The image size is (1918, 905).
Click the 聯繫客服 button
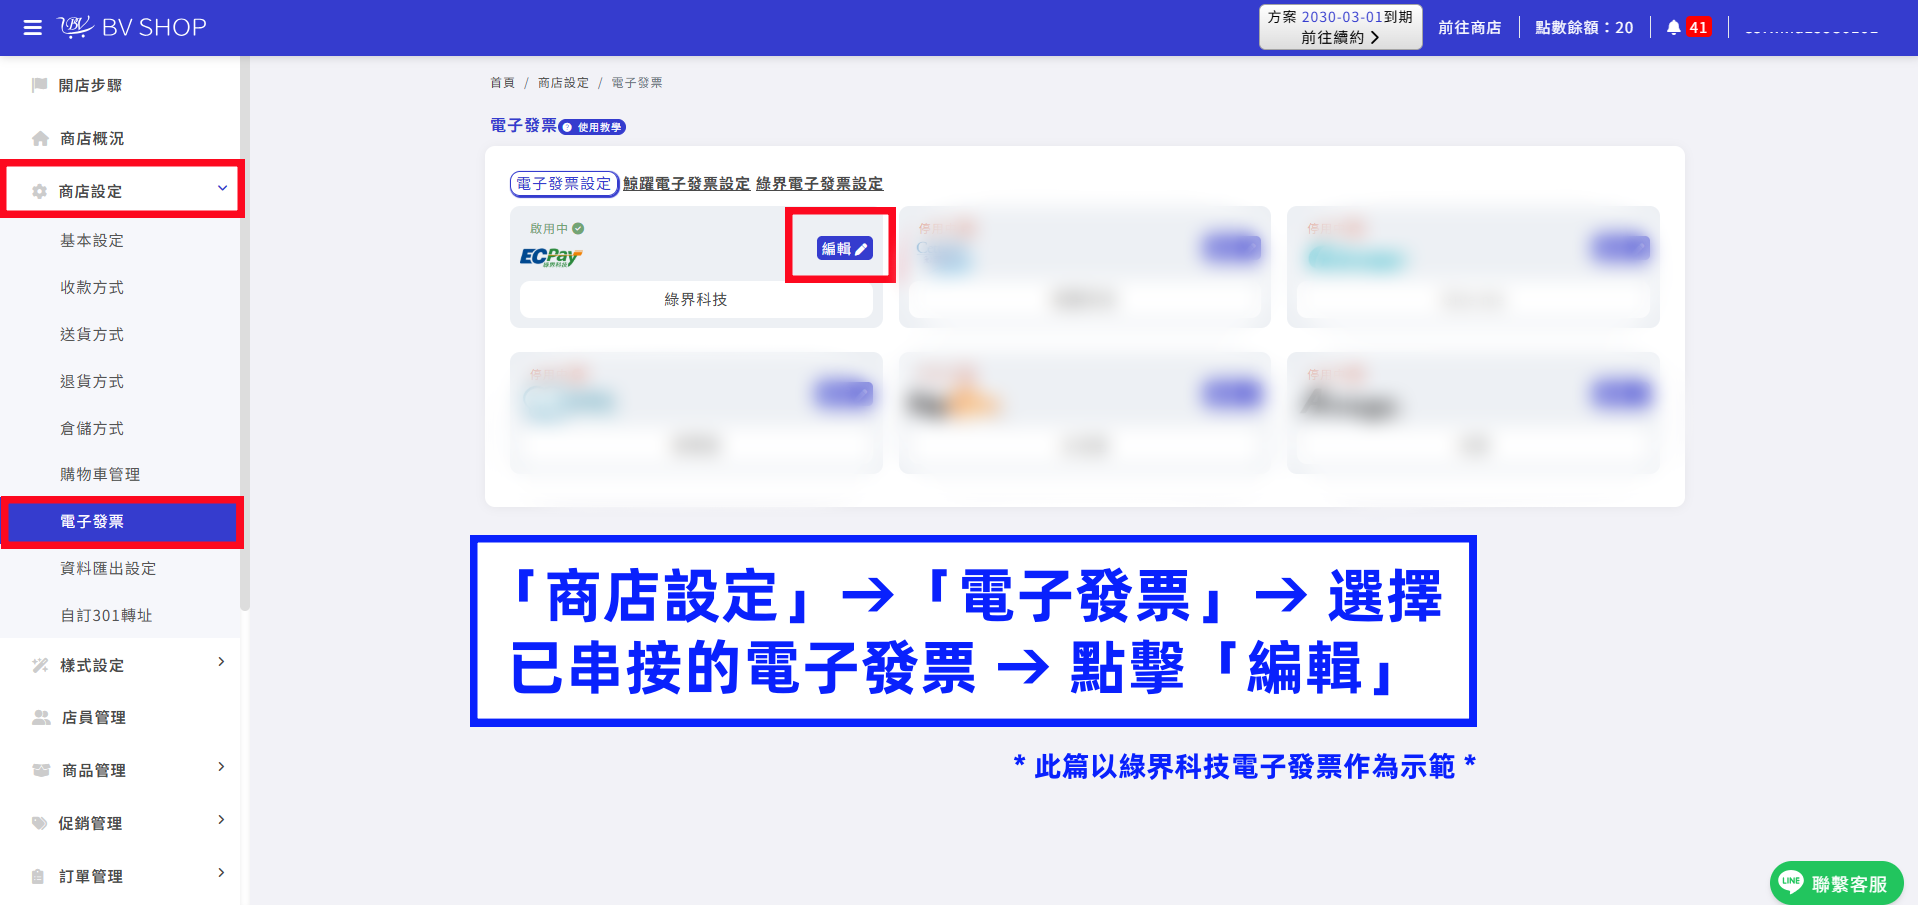click(1836, 883)
